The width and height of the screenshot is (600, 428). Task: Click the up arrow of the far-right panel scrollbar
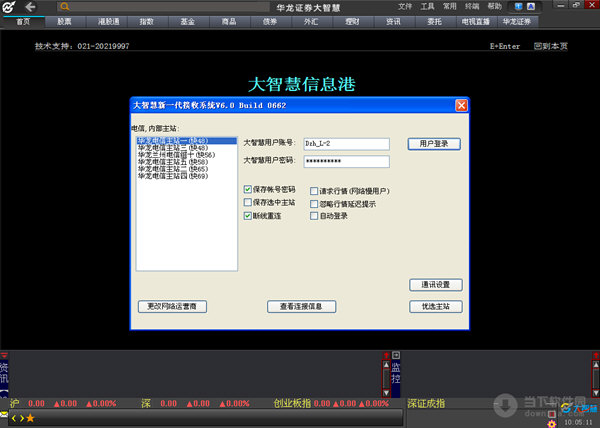coord(596,365)
